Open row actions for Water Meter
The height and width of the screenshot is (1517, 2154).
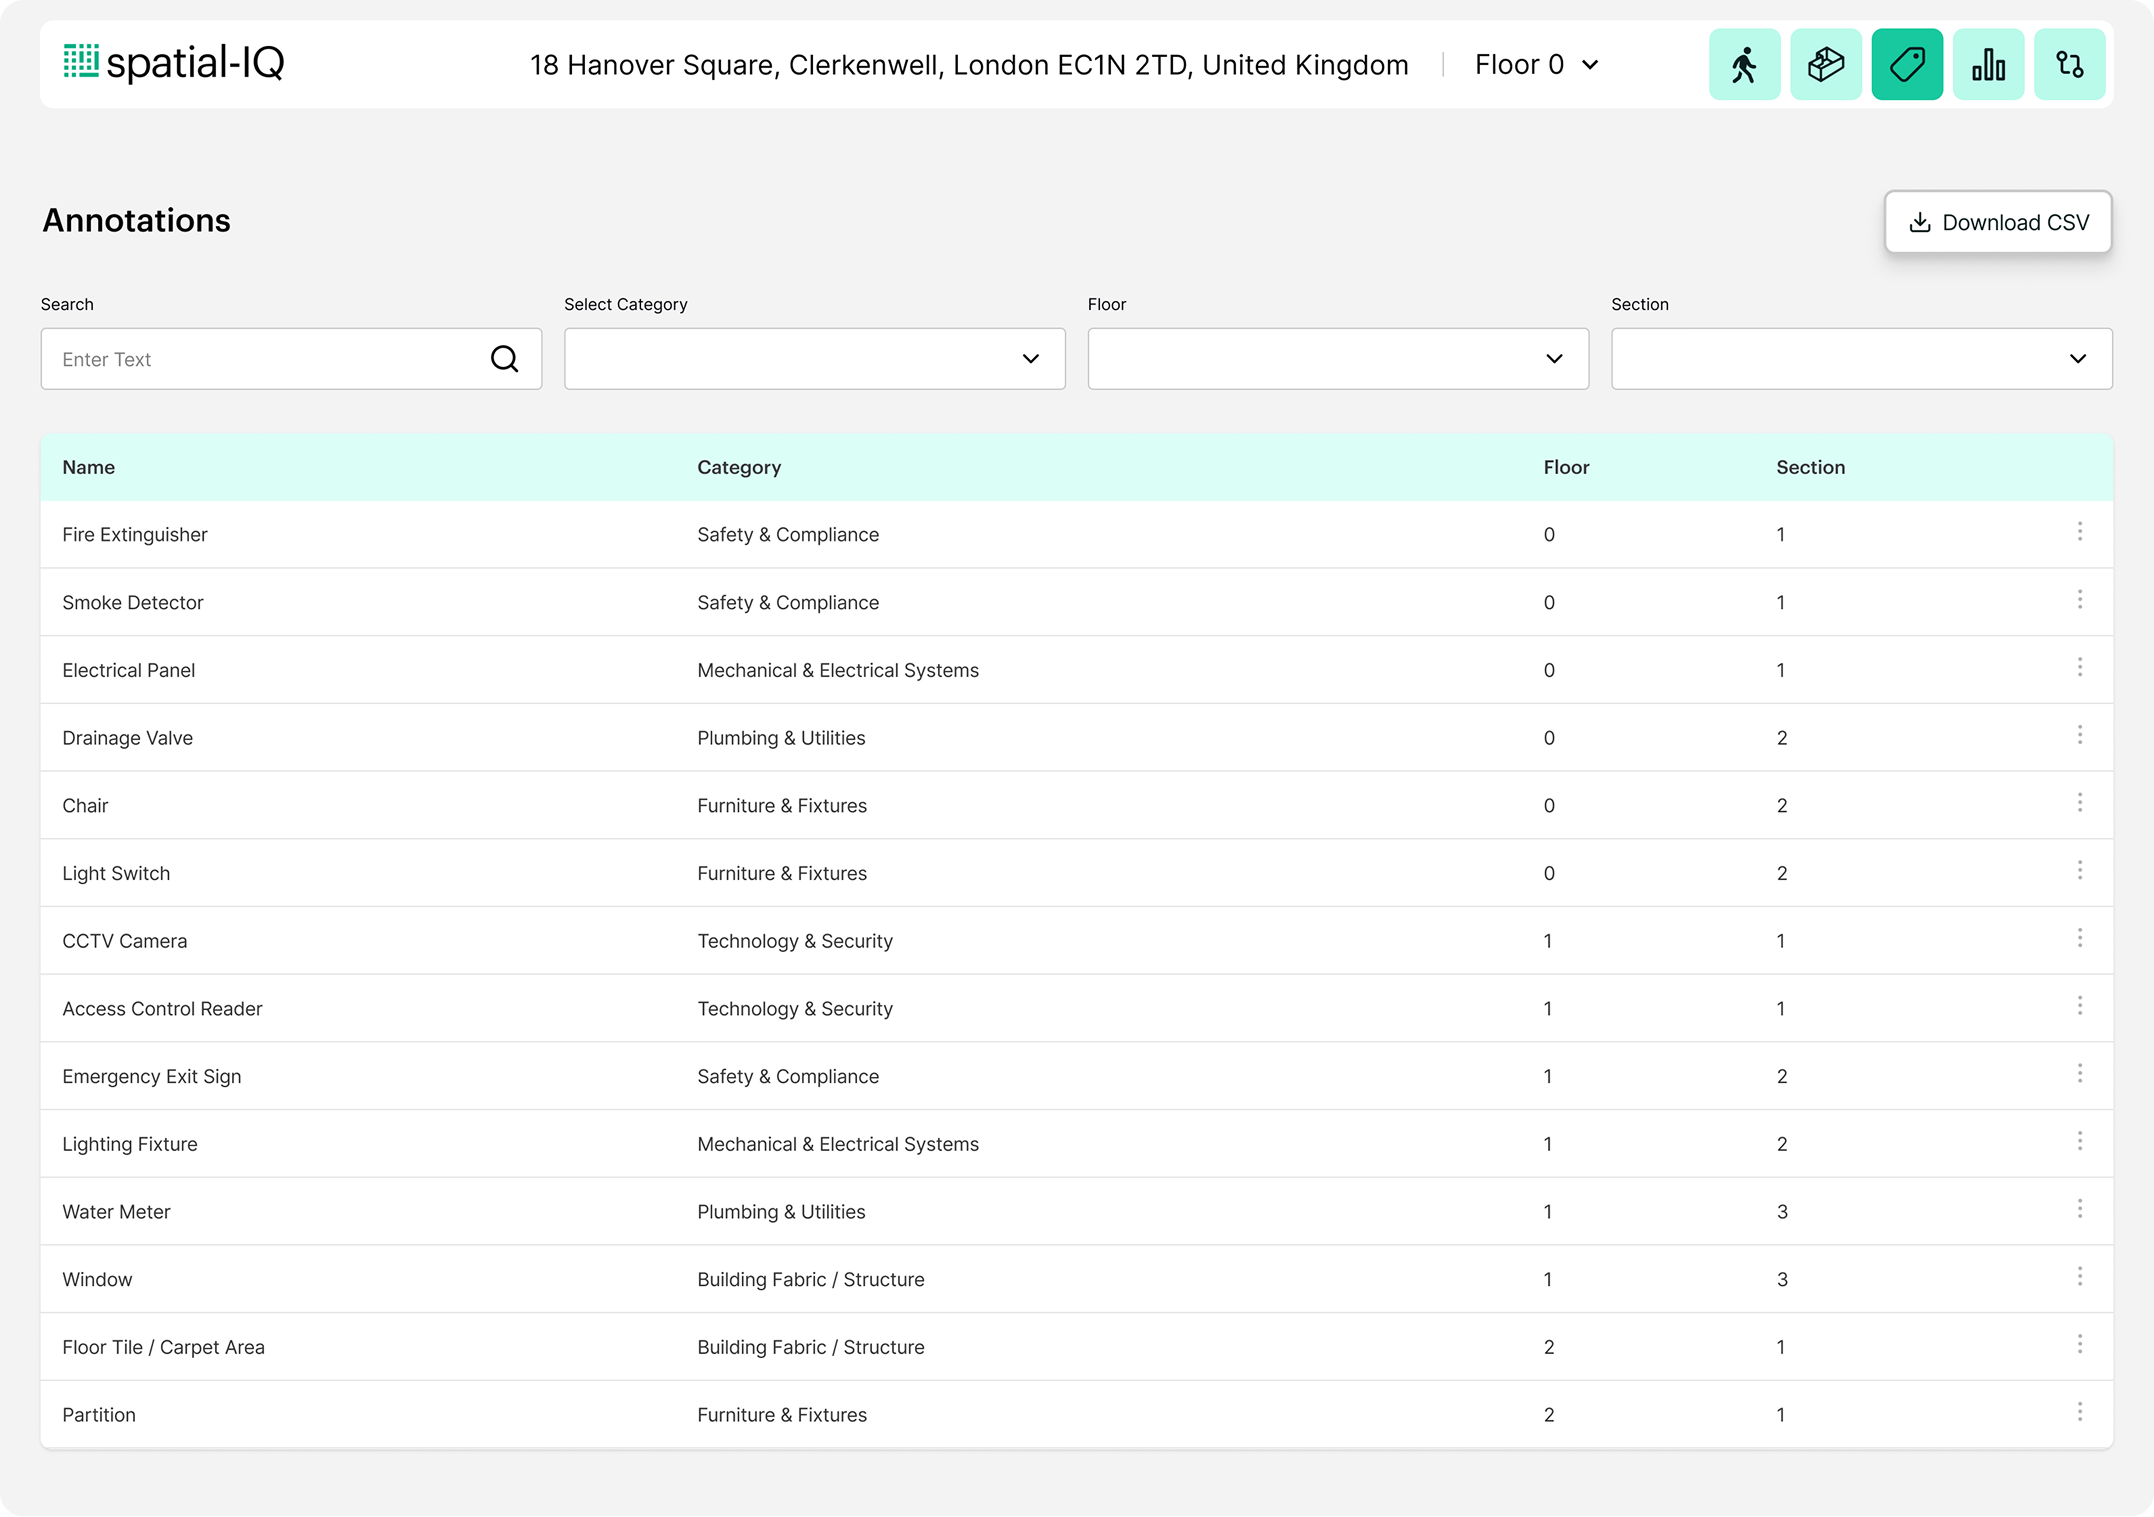pyautogui.click(x=2079, y=1209)
